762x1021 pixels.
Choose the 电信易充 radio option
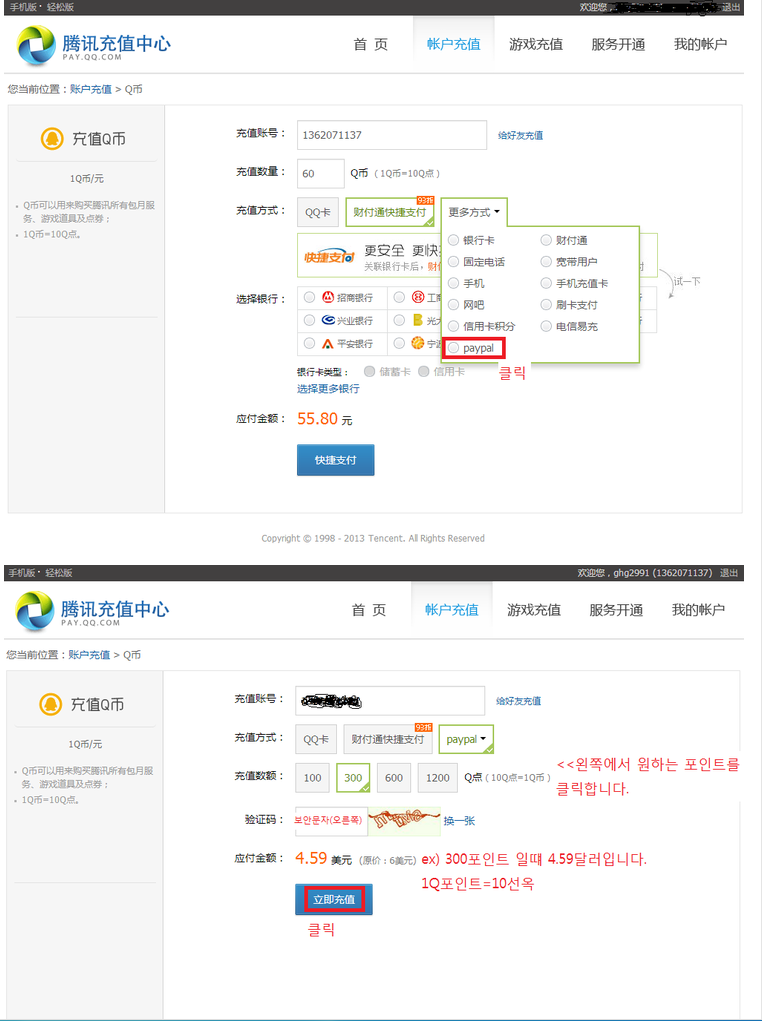pos(546,326)
